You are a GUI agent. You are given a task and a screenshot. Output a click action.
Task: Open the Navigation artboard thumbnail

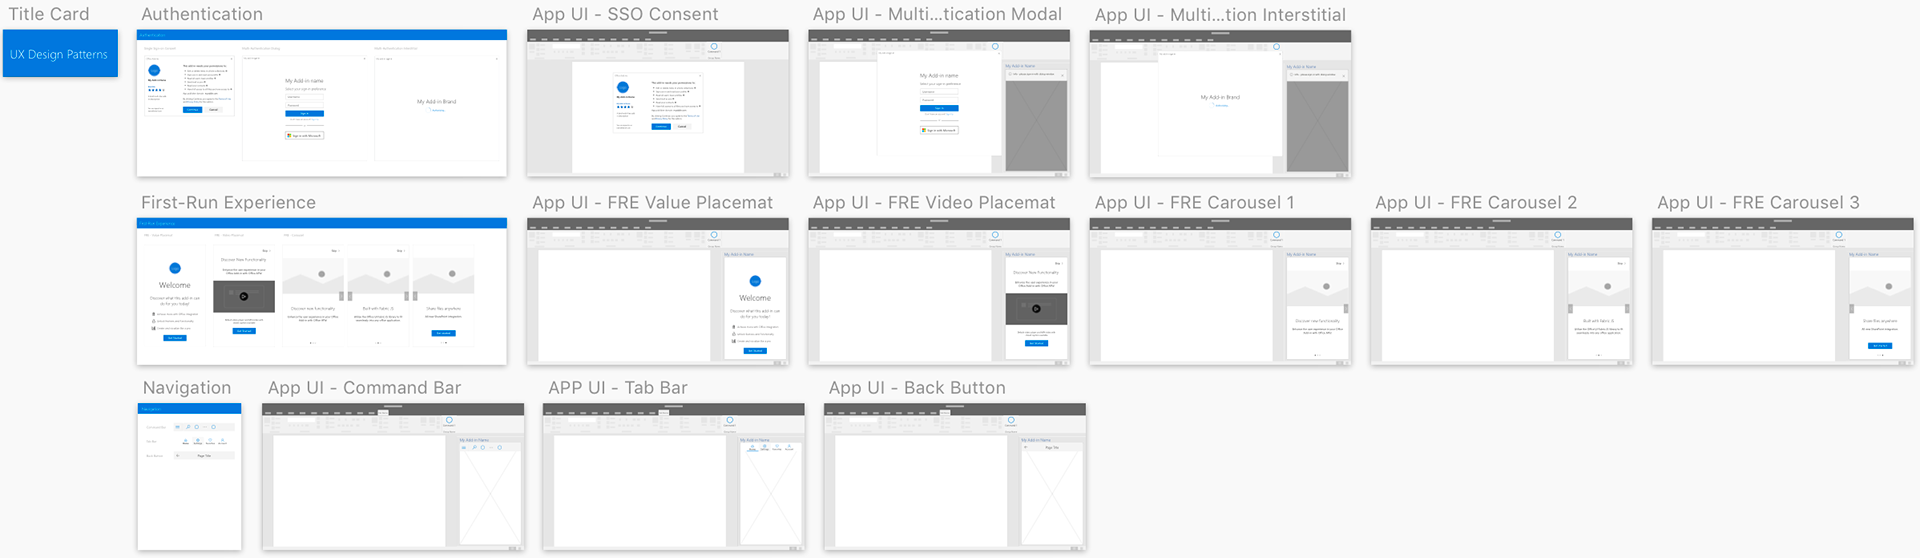pos(189,477)
